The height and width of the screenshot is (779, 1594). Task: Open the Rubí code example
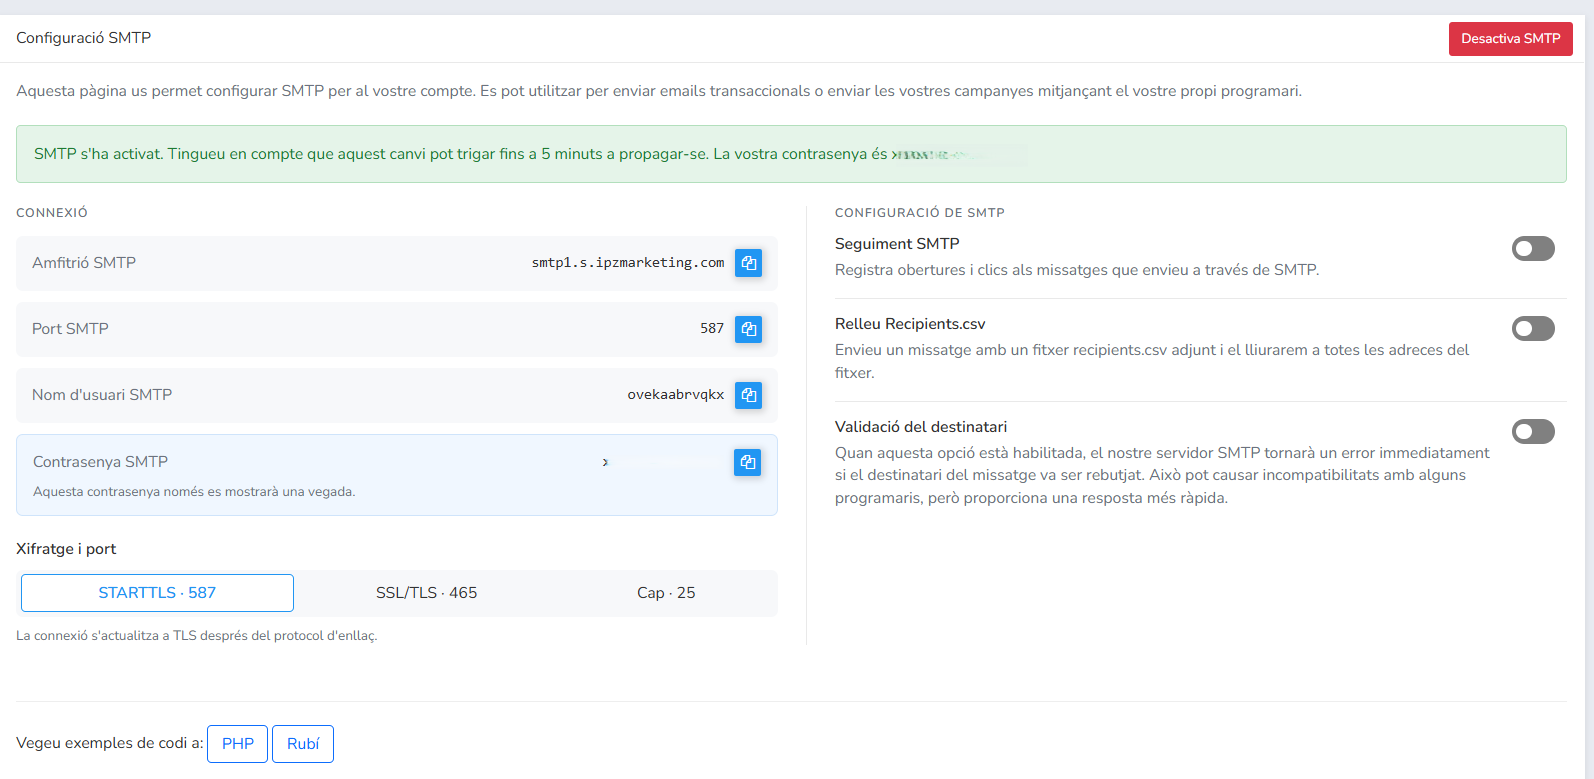click(x=303, y=744)
